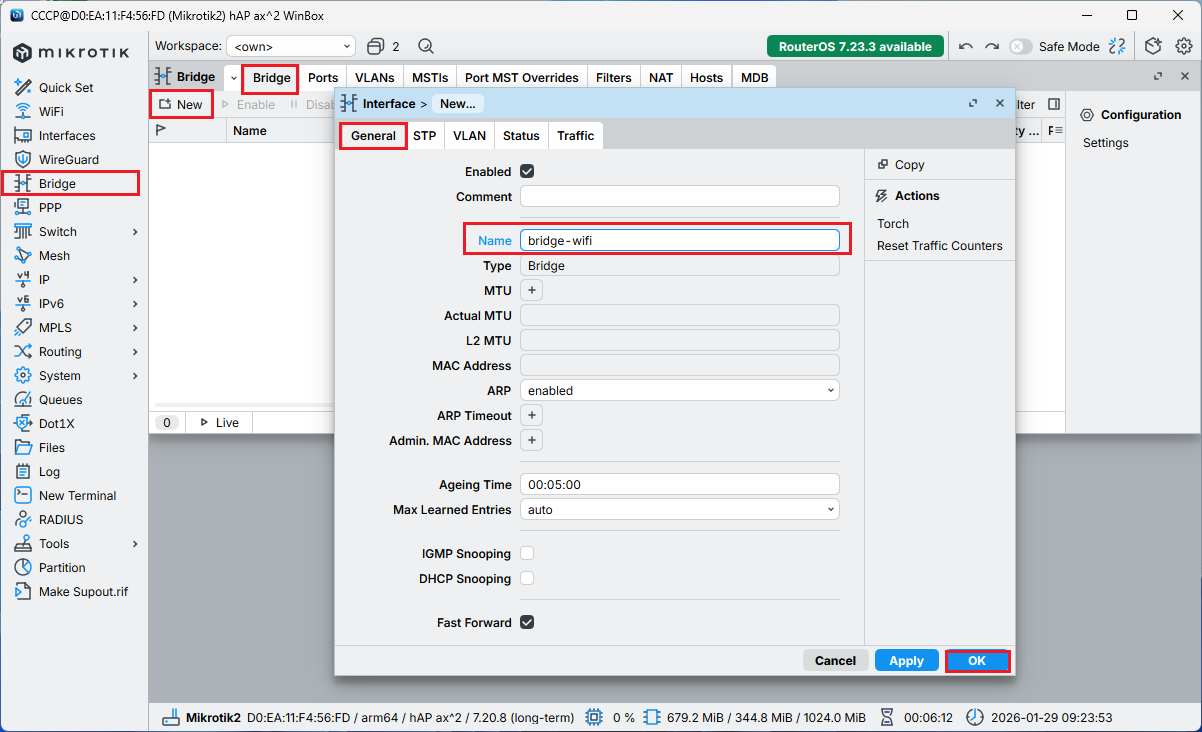1202x732 pixels.
Task: Open Quick Set in sidebar
Action: coord(66,88)
